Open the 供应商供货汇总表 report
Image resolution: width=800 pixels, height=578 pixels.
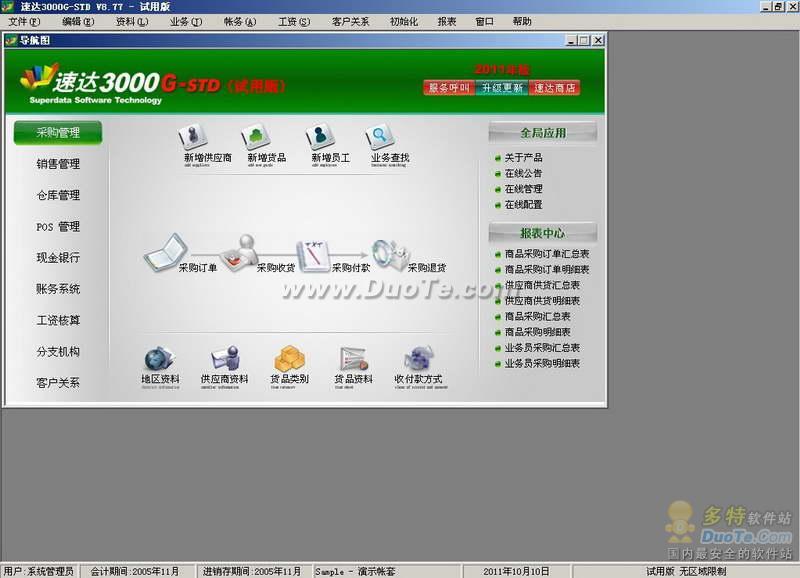click(542, 285)
